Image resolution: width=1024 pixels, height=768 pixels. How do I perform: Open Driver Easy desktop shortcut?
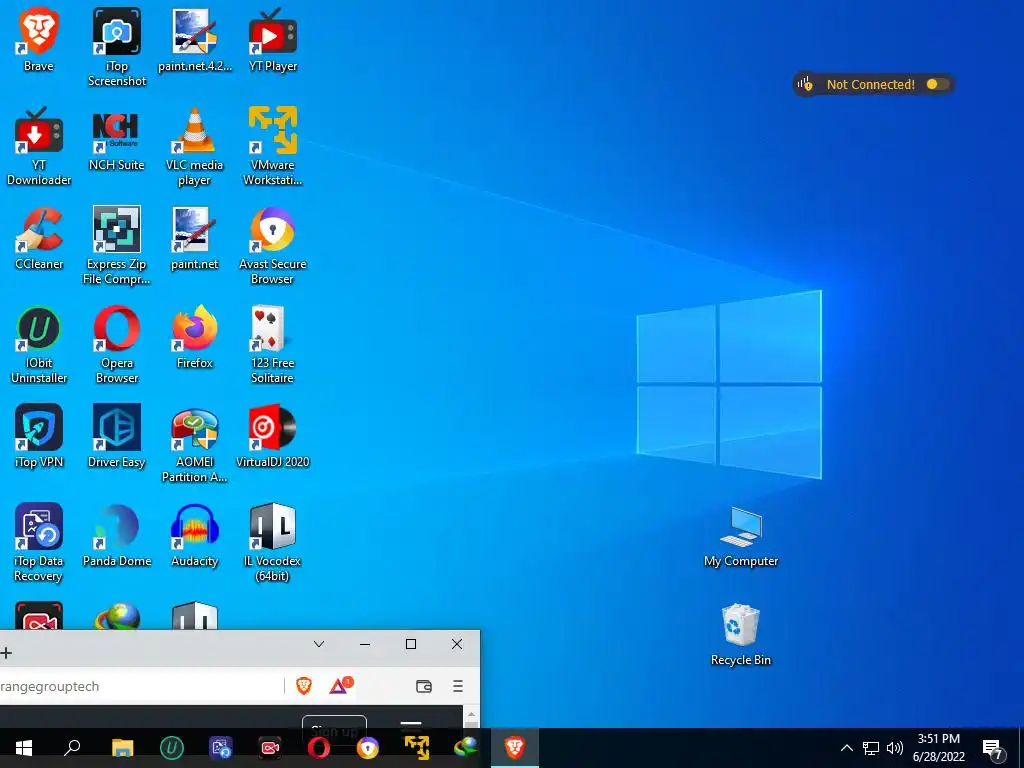[x=116, y=436]
